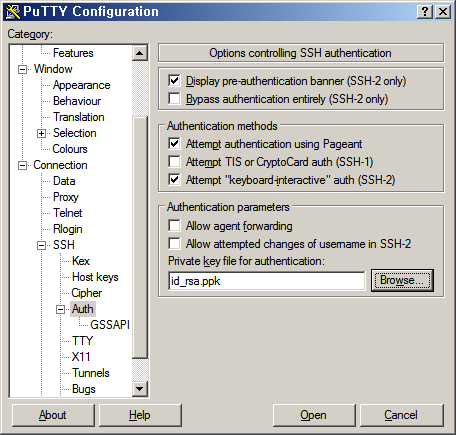The image size is (456, 435).
Task: Select Telnet in category tree
Action: pyautogui.click(x=67, y=213)
